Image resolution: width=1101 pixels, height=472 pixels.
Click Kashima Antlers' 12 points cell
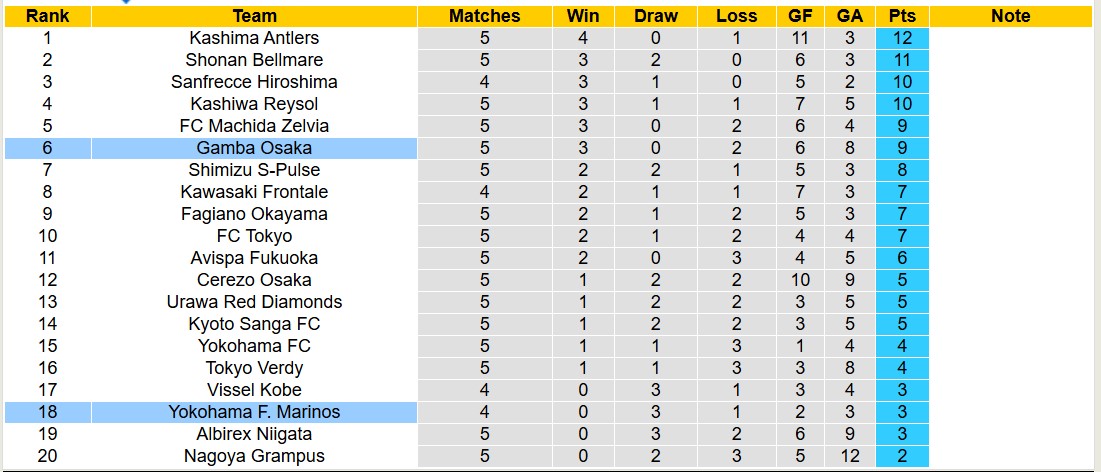click(902, 38)
